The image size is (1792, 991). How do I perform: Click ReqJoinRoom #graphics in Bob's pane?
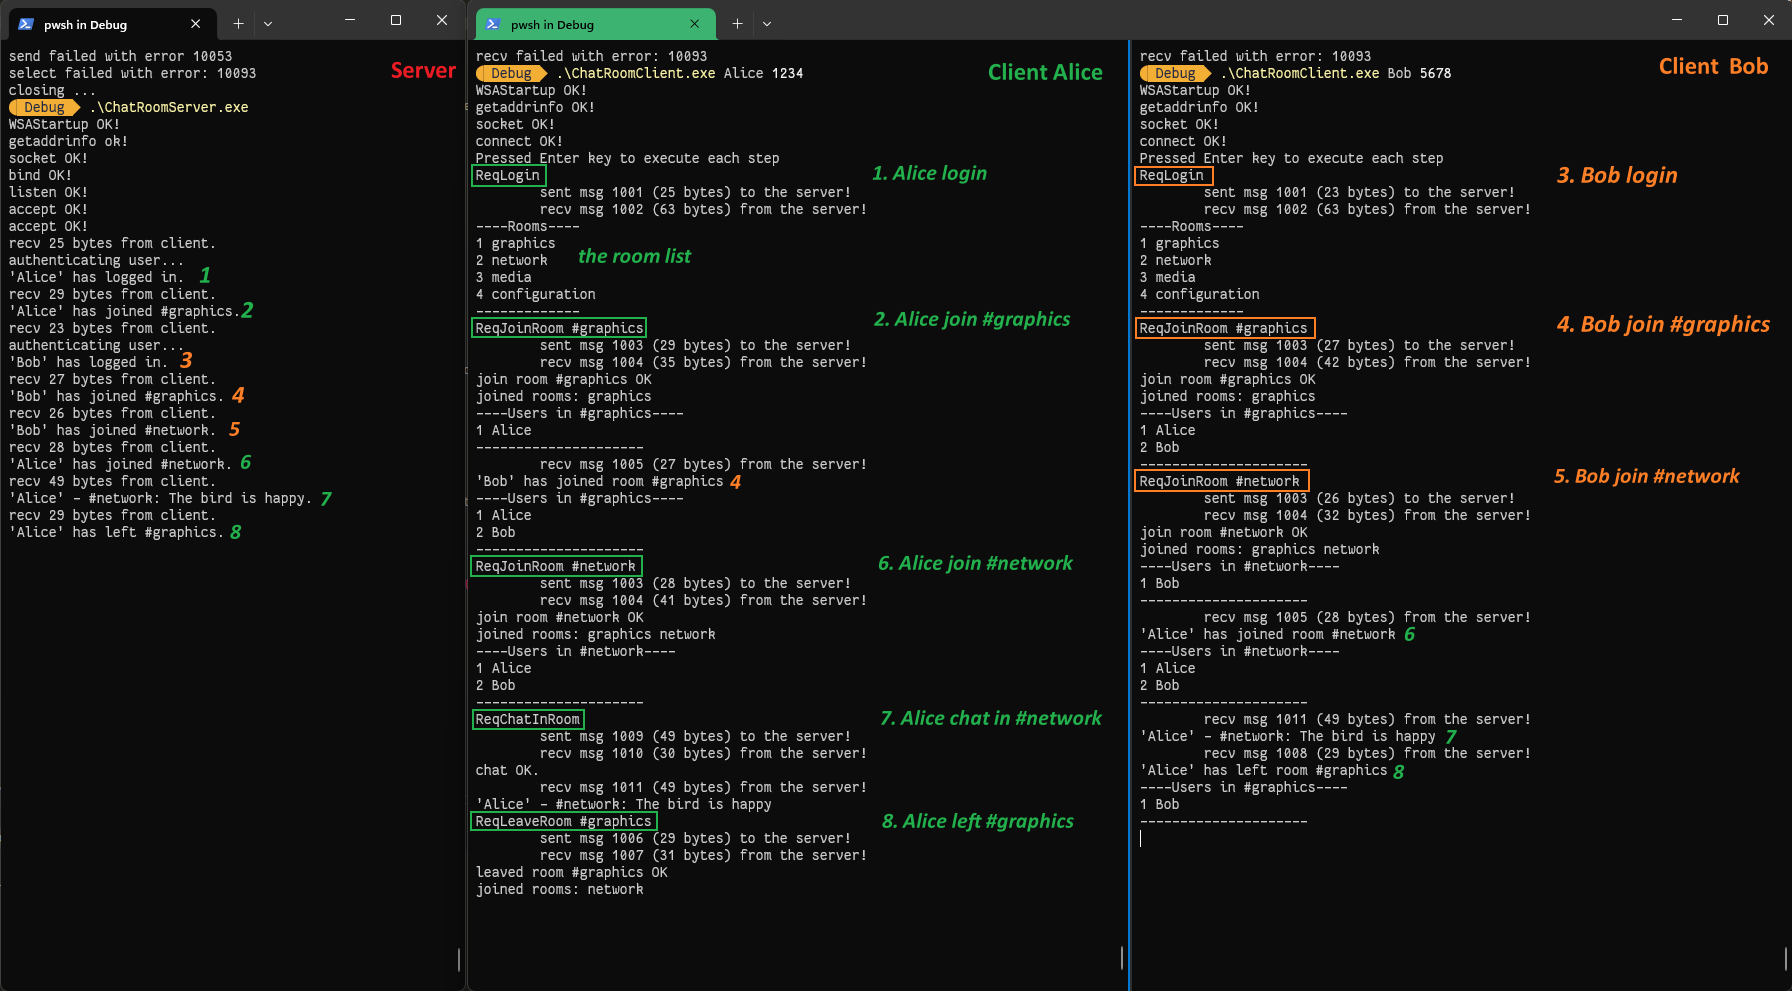pos(1224,328)
